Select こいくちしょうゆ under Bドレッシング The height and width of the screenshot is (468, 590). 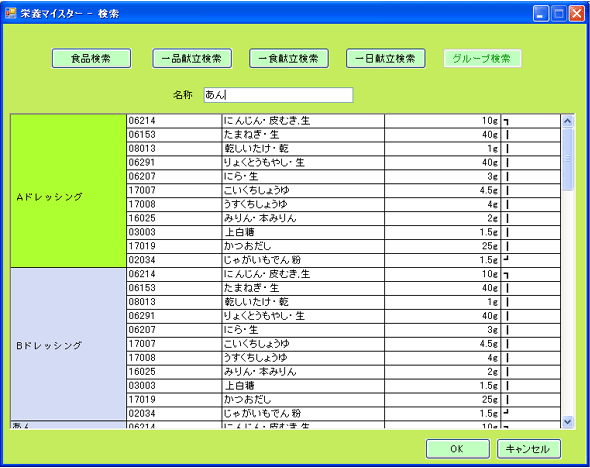pos(303,344)
